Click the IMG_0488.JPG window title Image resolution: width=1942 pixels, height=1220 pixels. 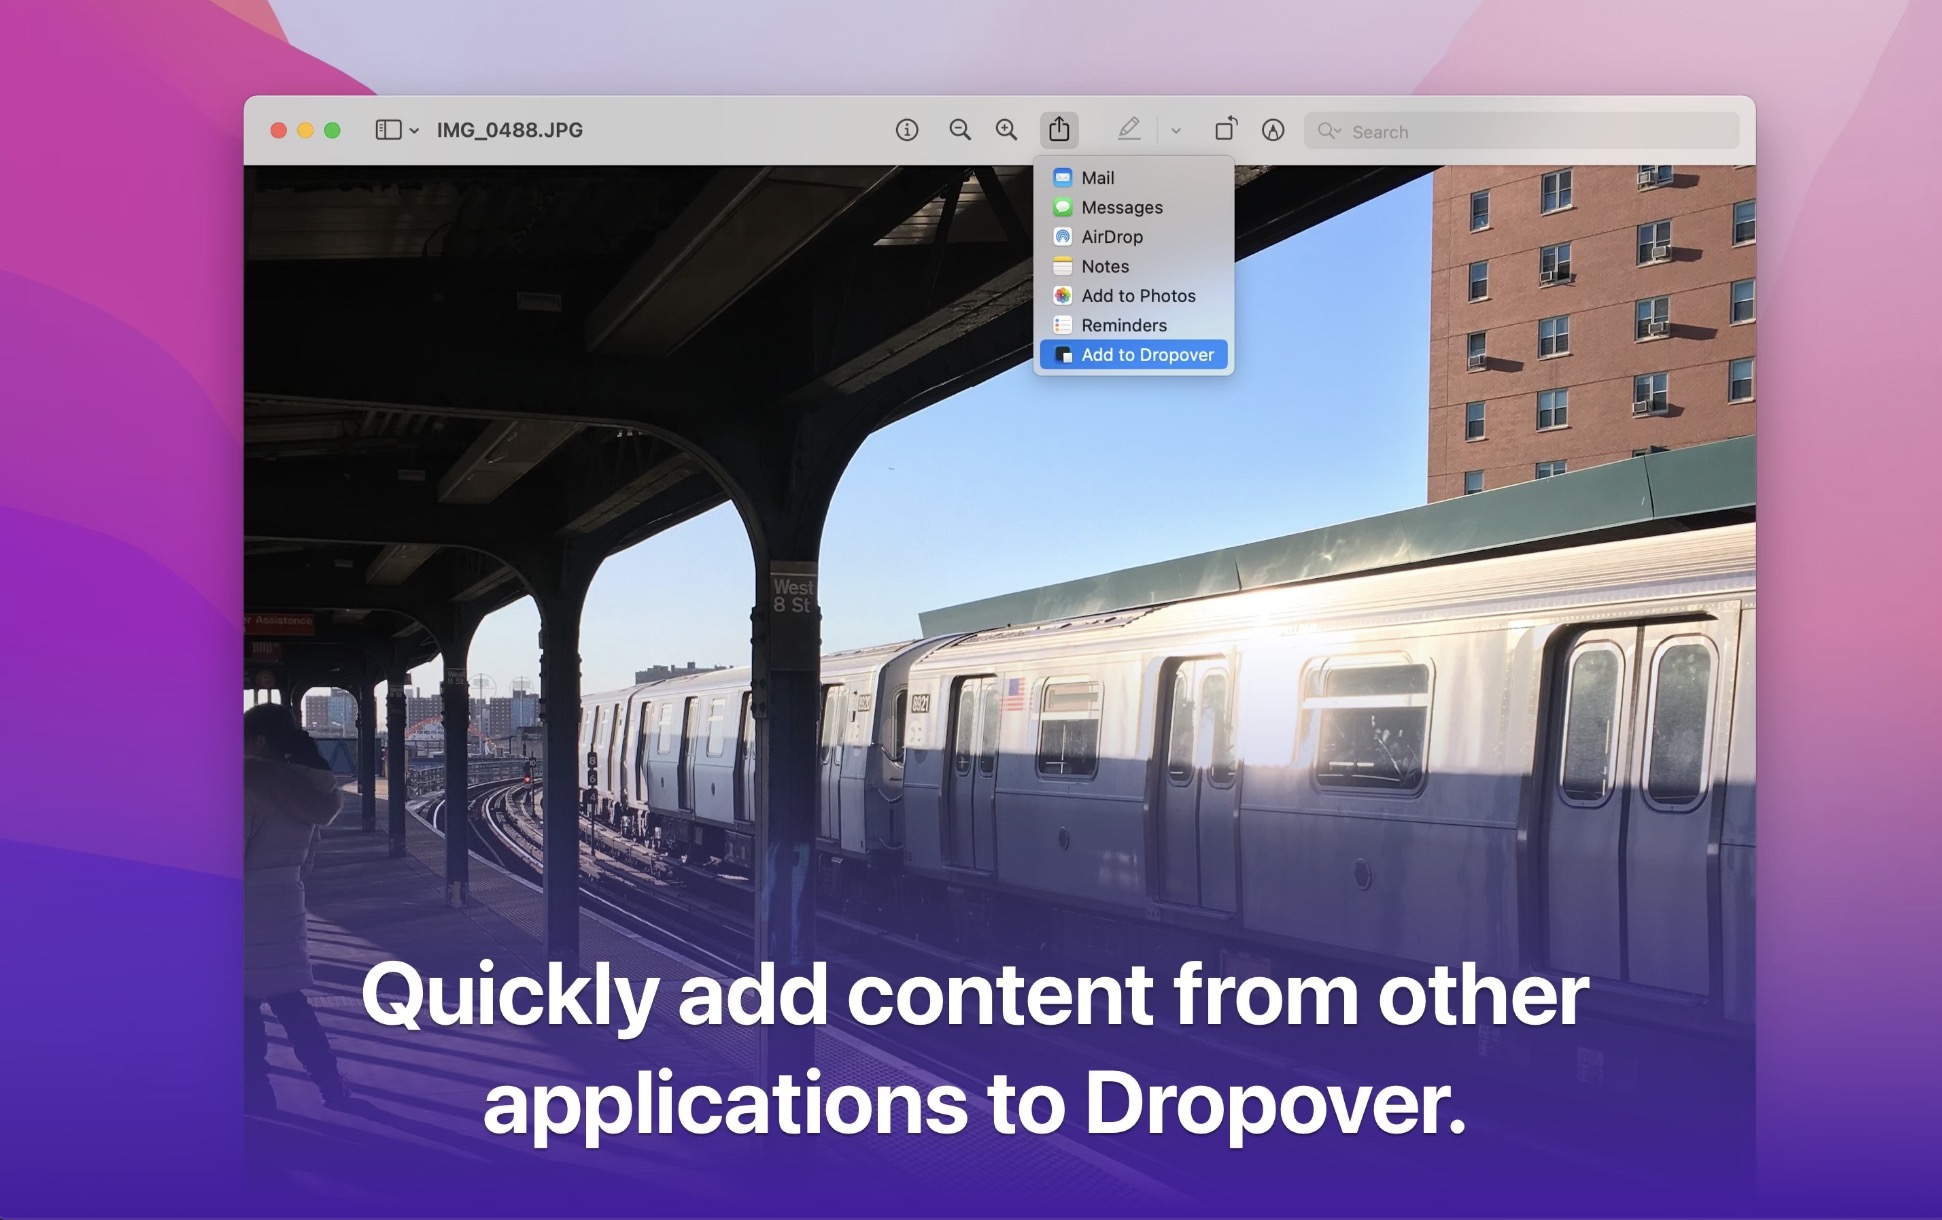(510, 130)
